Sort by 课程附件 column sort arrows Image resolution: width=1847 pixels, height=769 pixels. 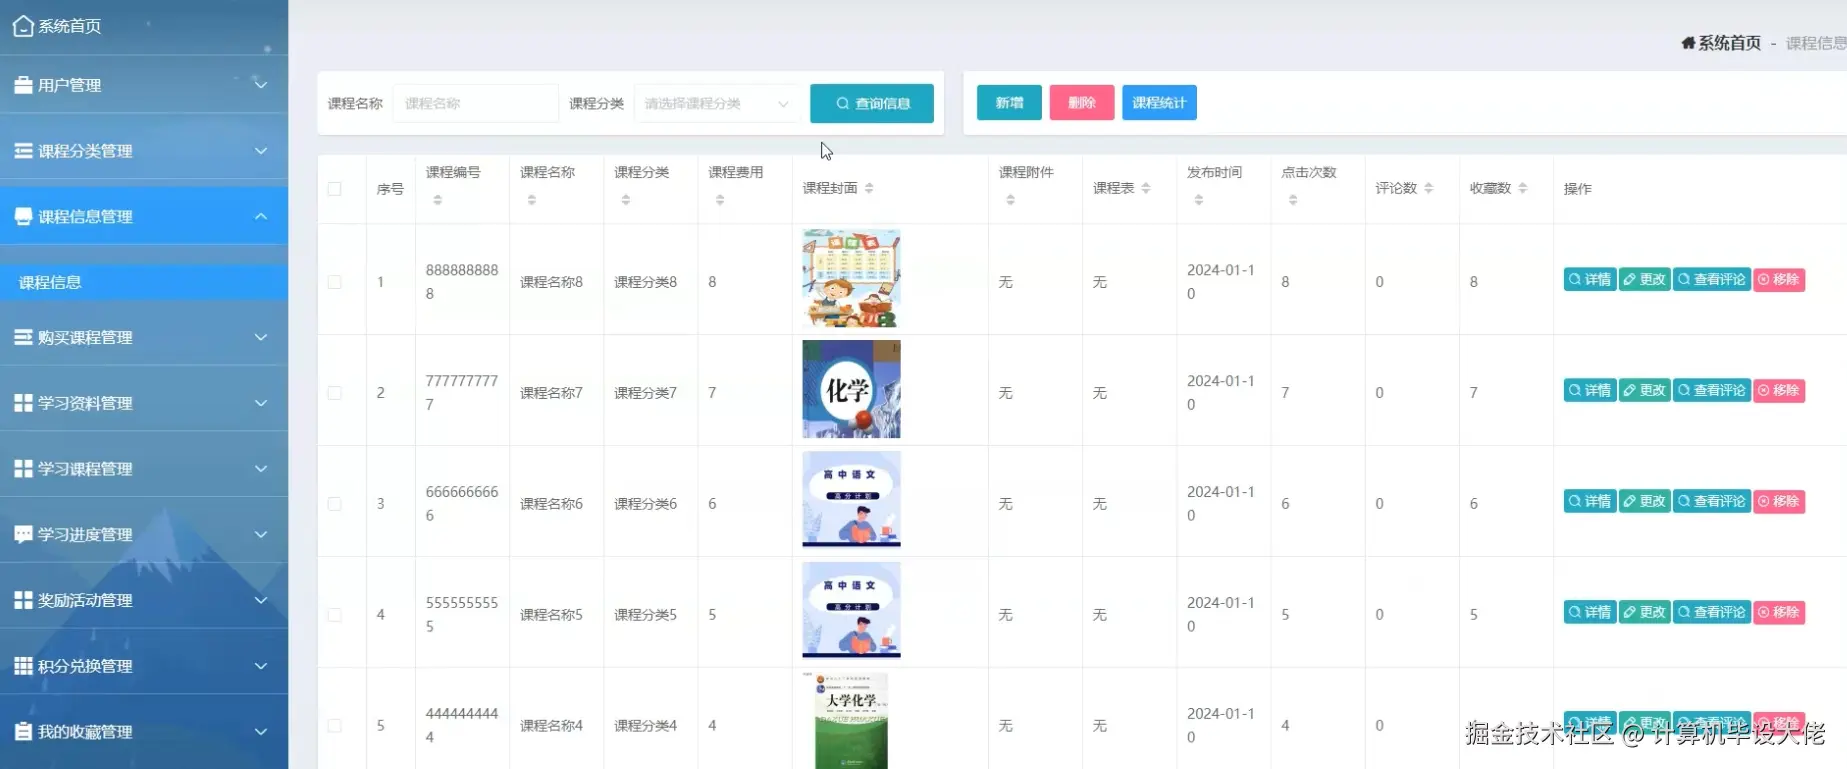pyautogui.click(x=1010, y=200)
